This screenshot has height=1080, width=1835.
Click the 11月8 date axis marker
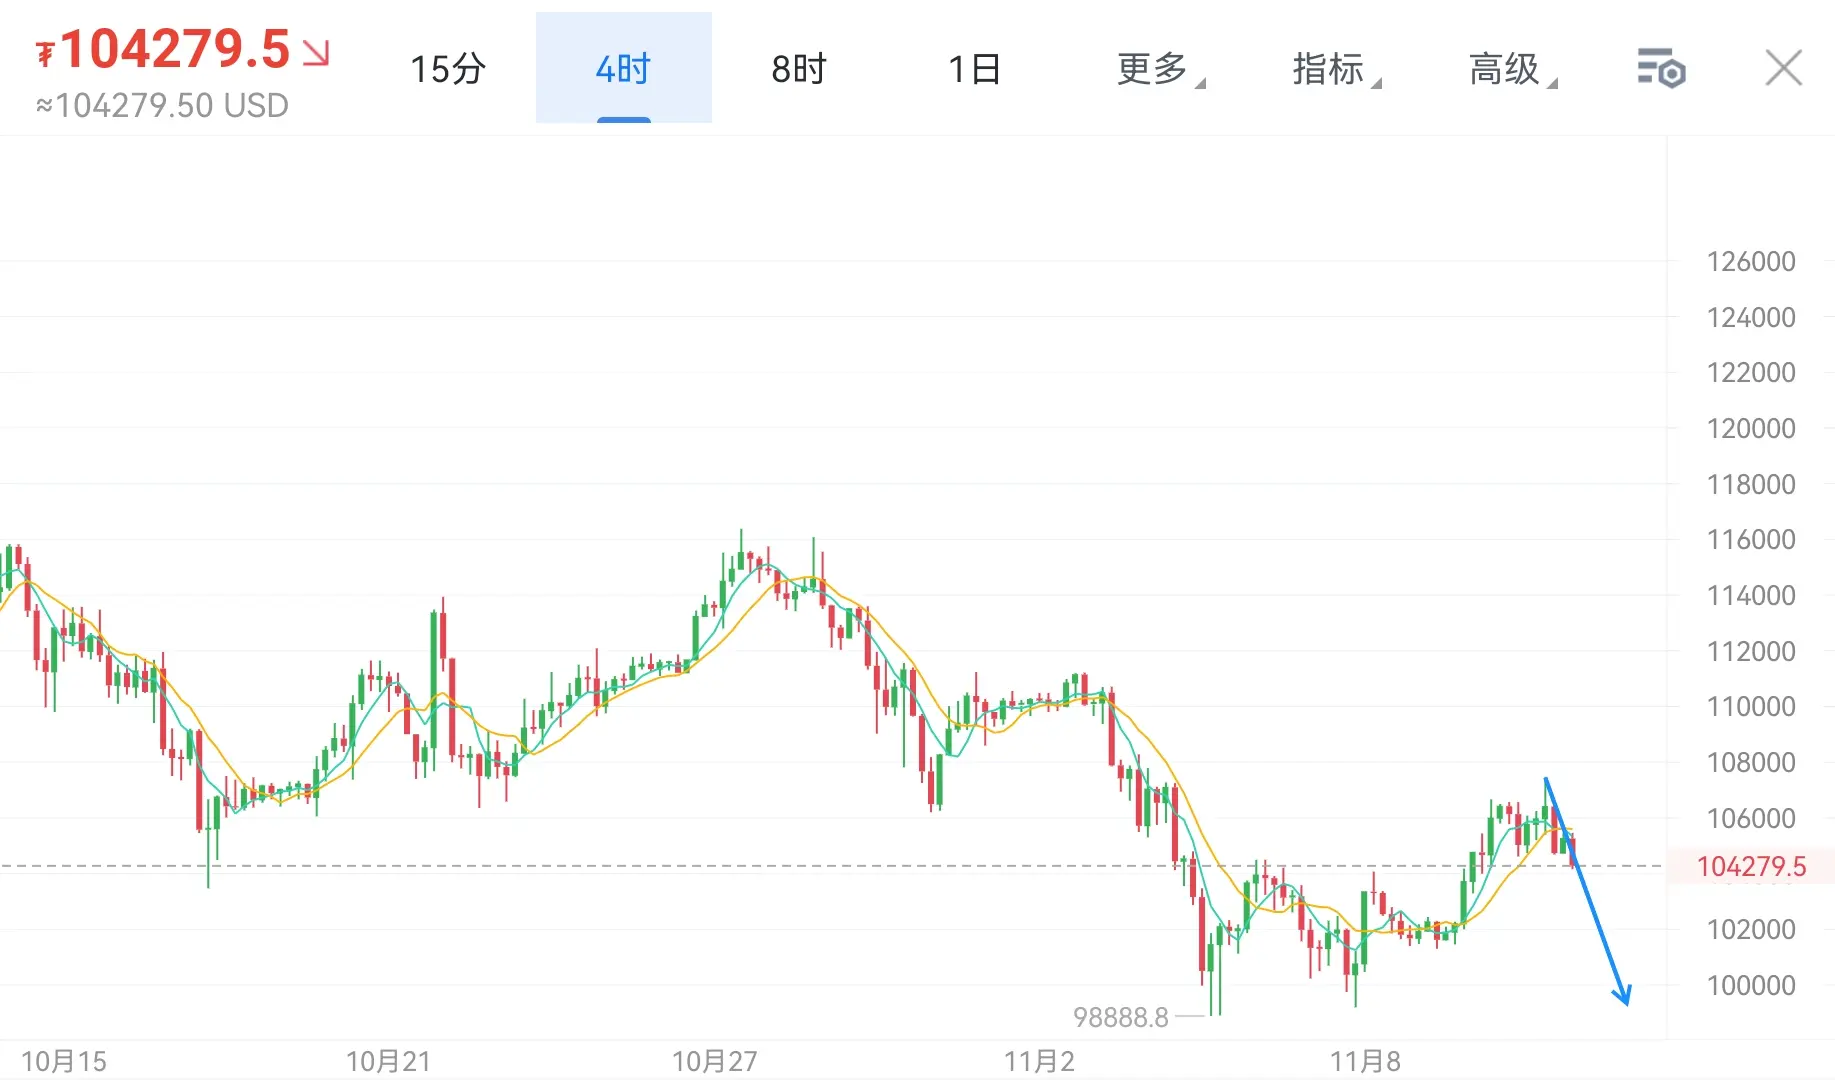(x=1365, y=1061)
